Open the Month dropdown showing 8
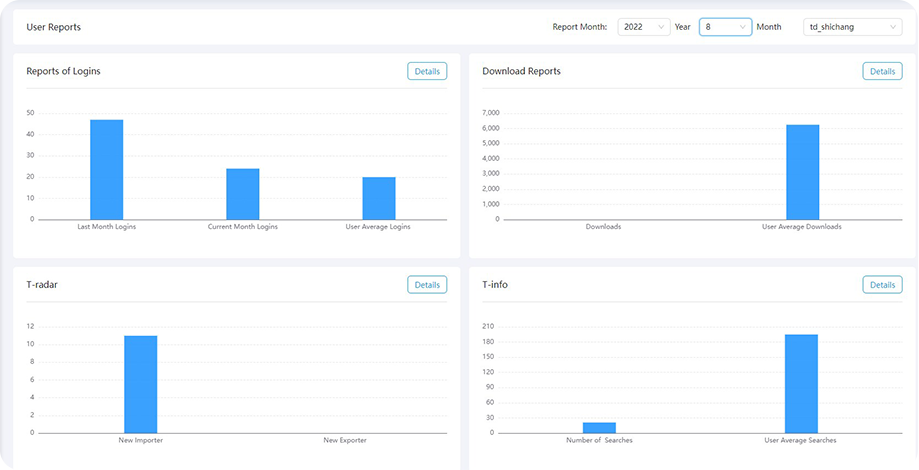 pos(725,27)
